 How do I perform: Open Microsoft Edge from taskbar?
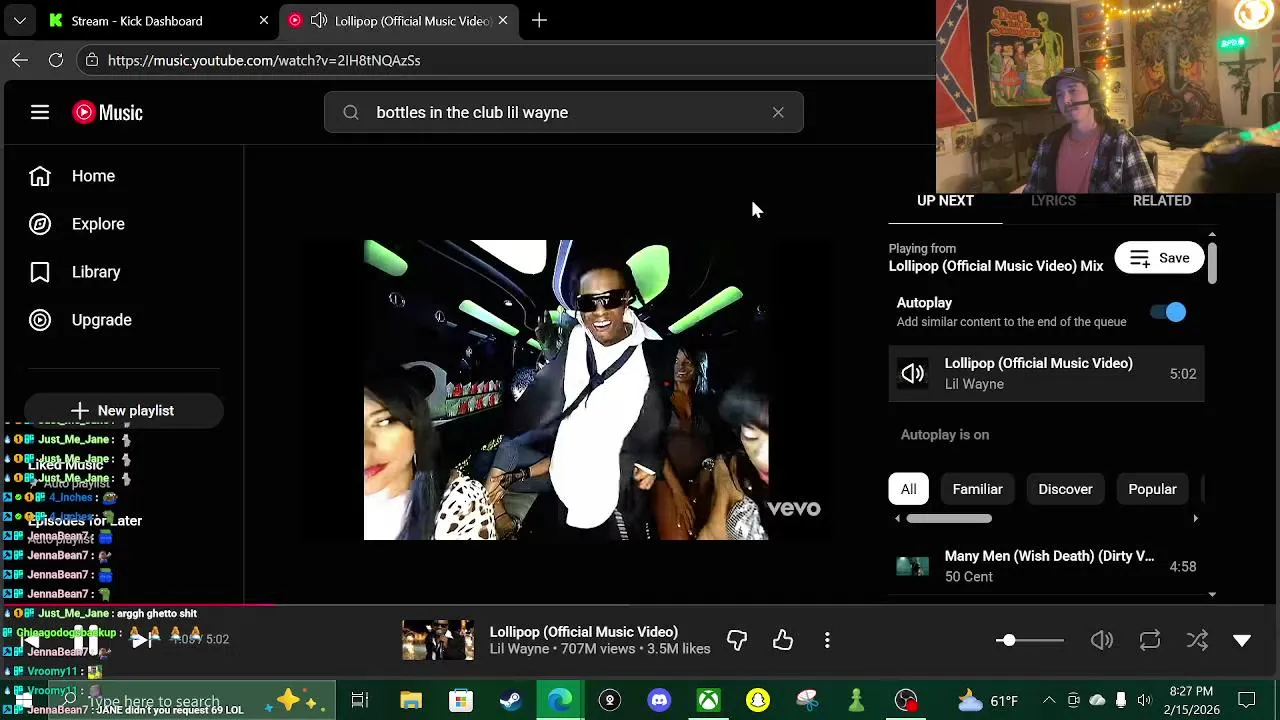tap(560, 700)
